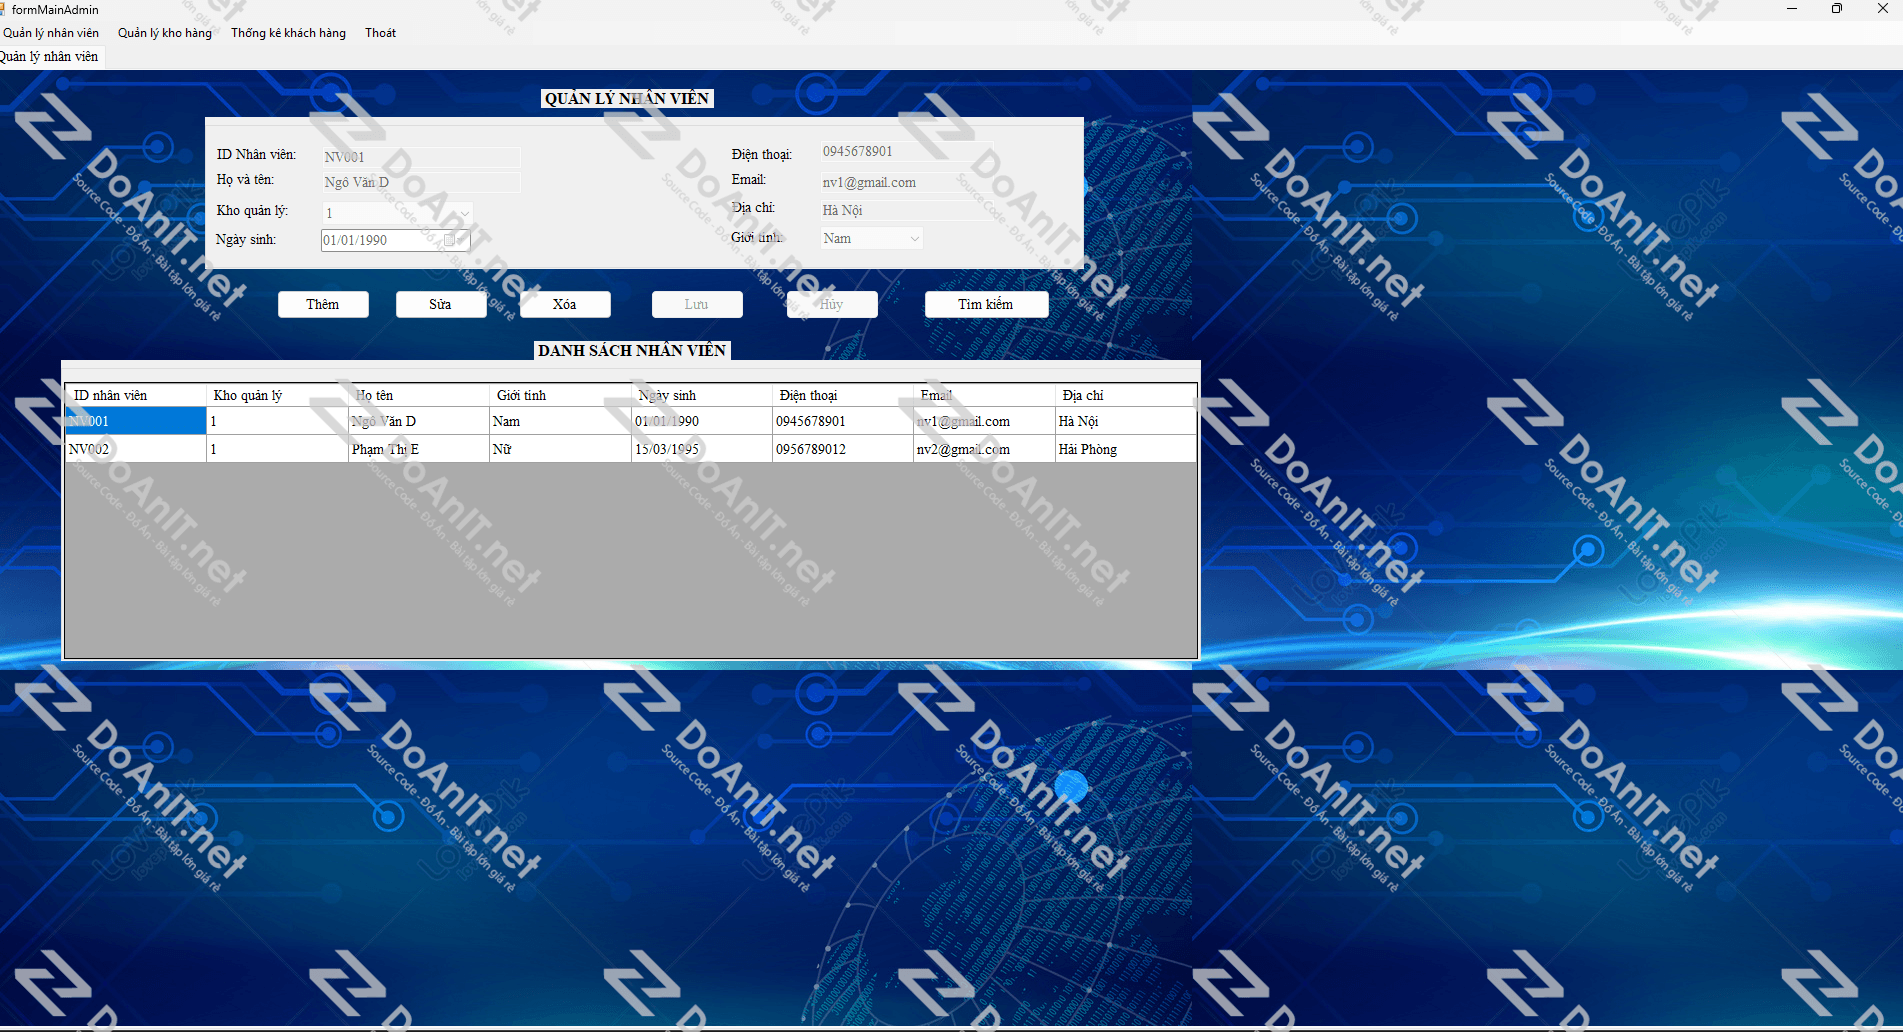The image size is (1903, 1032).
Task: Restore the formMainAdmin window size
Action: (x=1837, y=9)
